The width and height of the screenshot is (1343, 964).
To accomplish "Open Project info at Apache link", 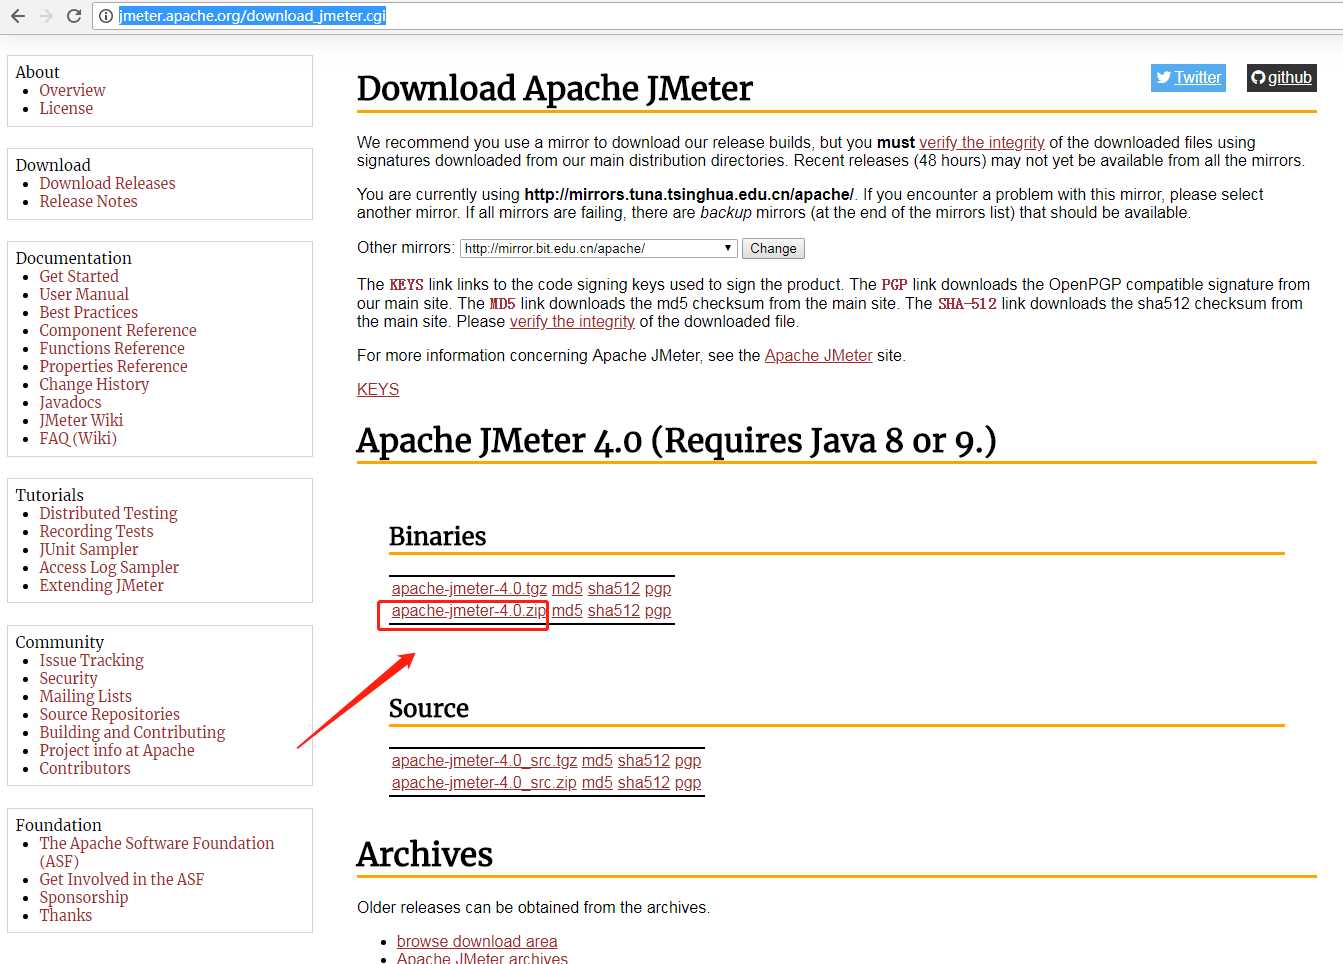I will click(x=117, y=750).
